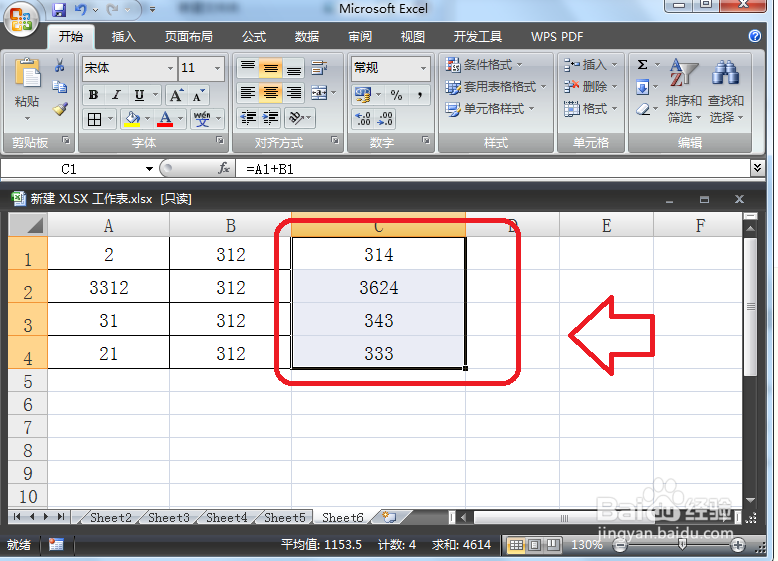Click the insert function fx icon

pyautogui.click(x=224, y=169)
